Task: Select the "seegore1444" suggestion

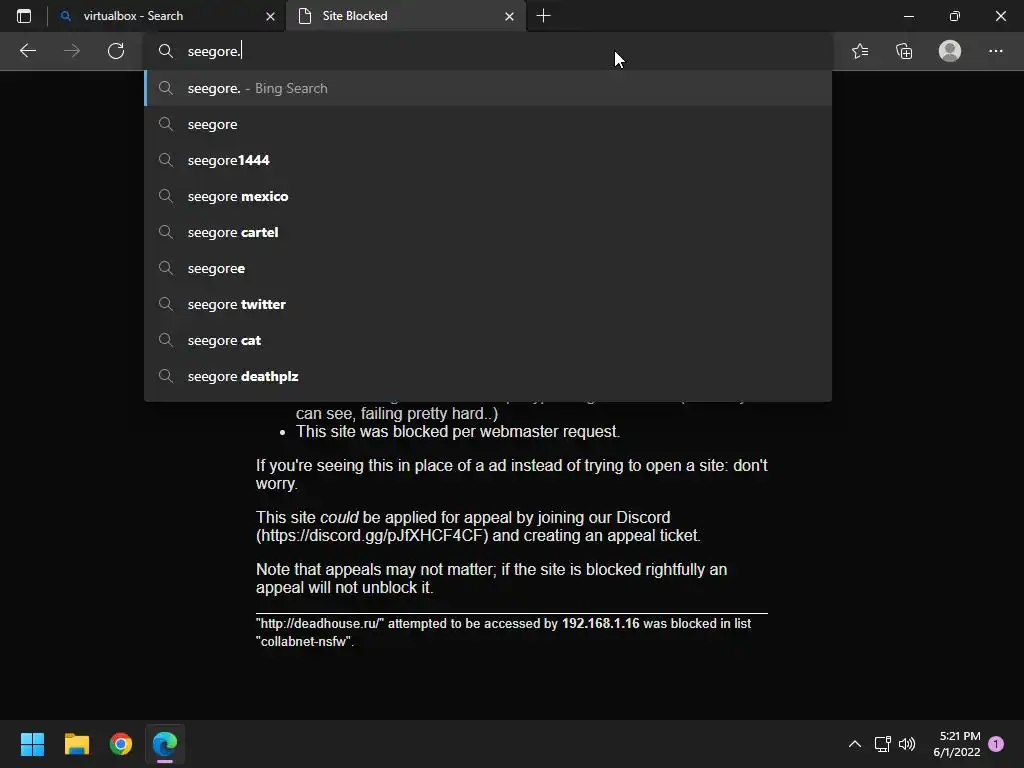Action: click(488, 160)
